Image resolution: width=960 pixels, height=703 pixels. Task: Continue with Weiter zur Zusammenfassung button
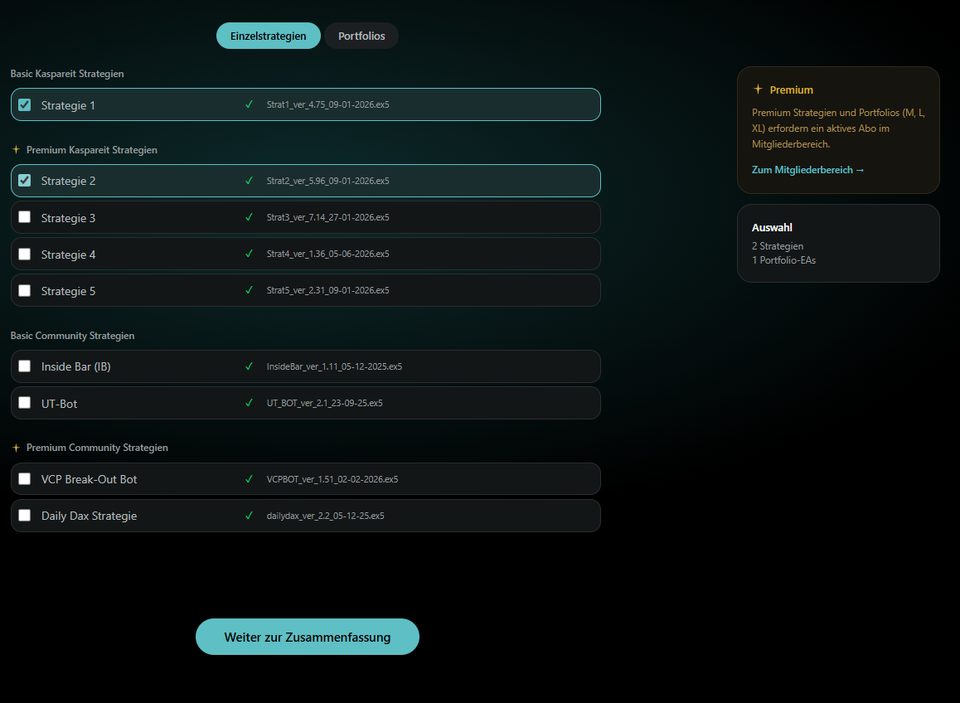(x=307, y=637)
